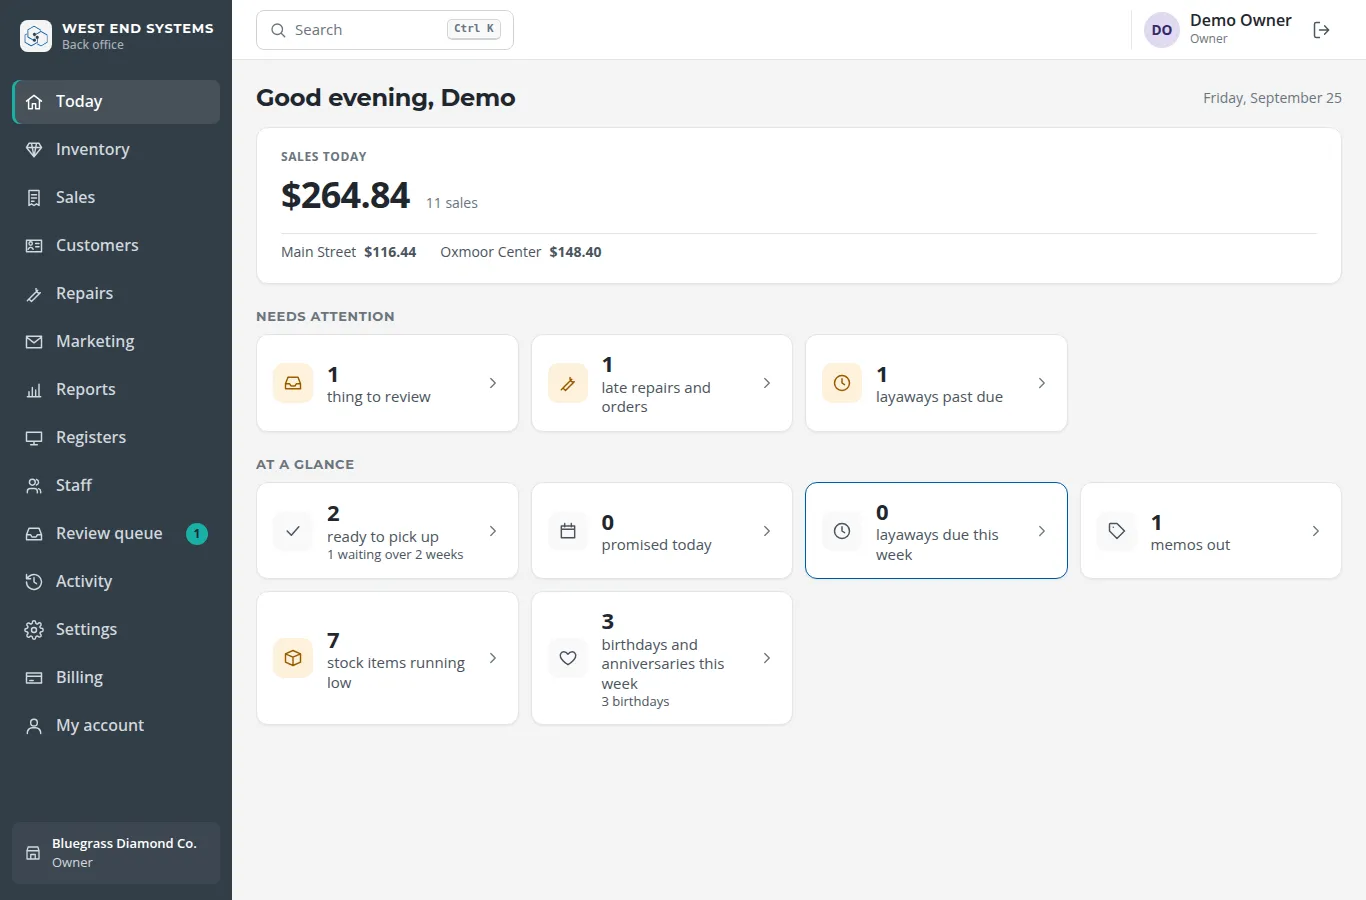This screenshot has width=1366, height=900.
Task: Click the tag icon on memos out card
Action: [1117, 531]
